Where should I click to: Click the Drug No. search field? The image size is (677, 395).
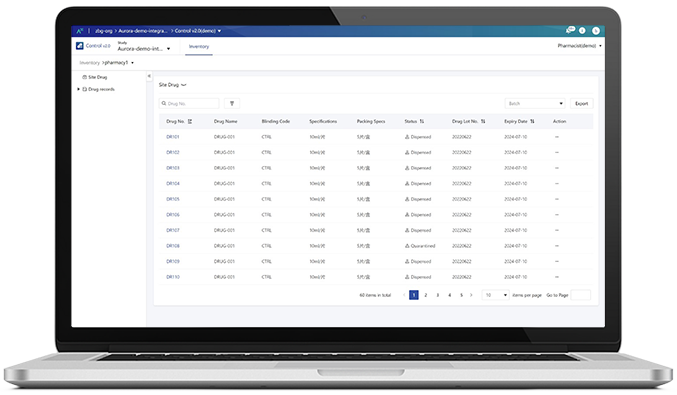pos(189,104)
